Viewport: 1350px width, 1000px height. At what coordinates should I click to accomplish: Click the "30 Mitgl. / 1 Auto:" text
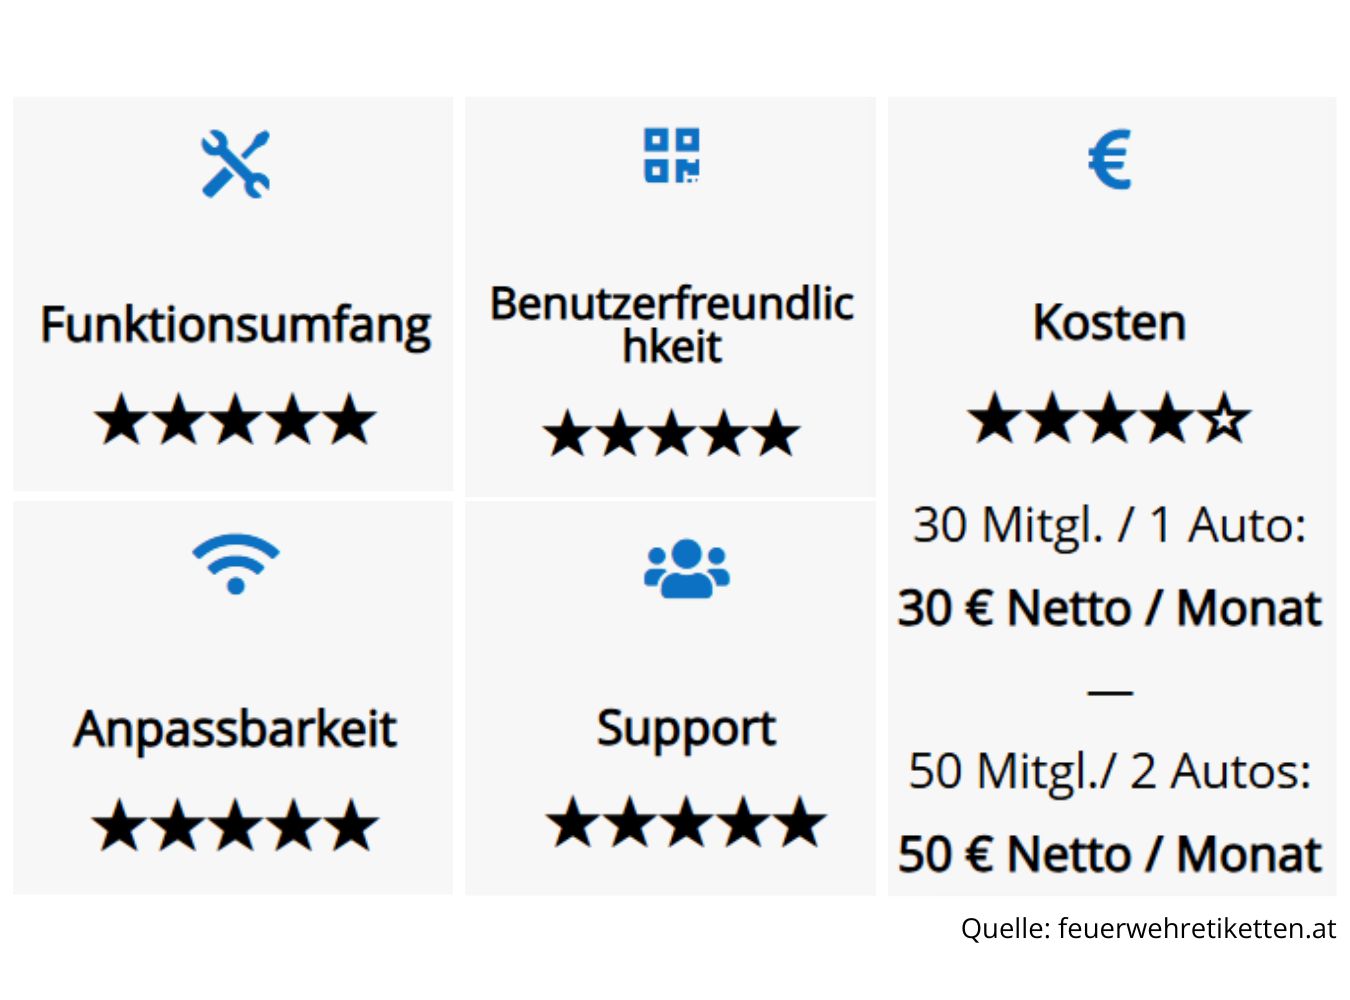click(x=1109, y=525)
